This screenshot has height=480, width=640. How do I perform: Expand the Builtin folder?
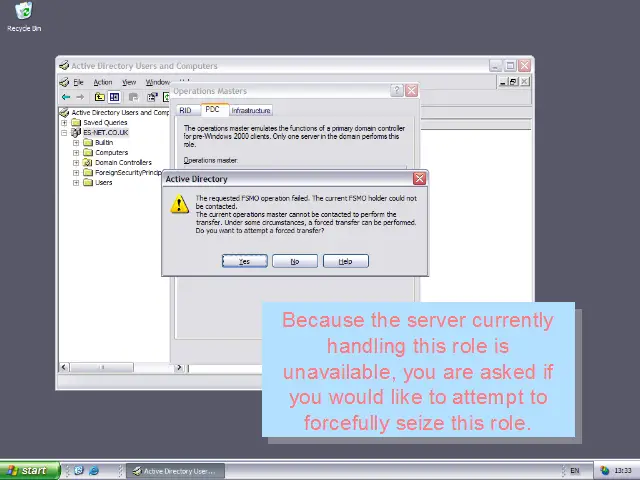pos(76,142)
